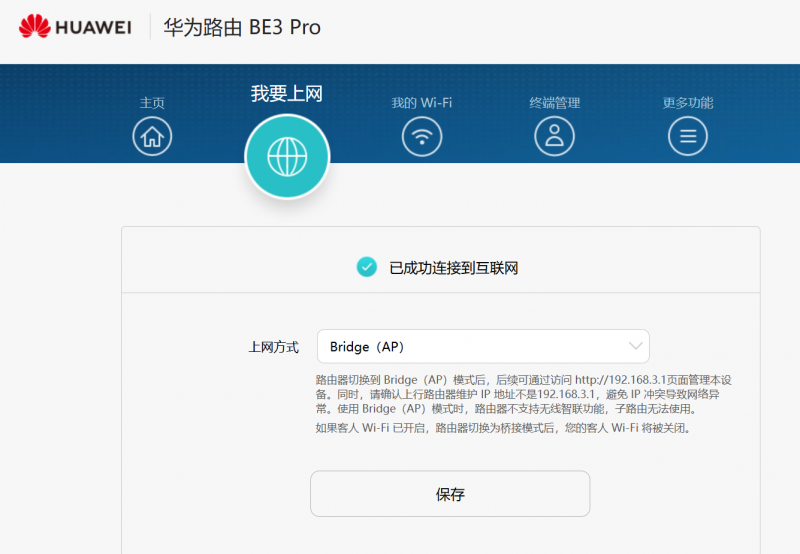Select the globe Internet access icon
The width and height of the screenshot is (800, 554).
pos(287,157)
